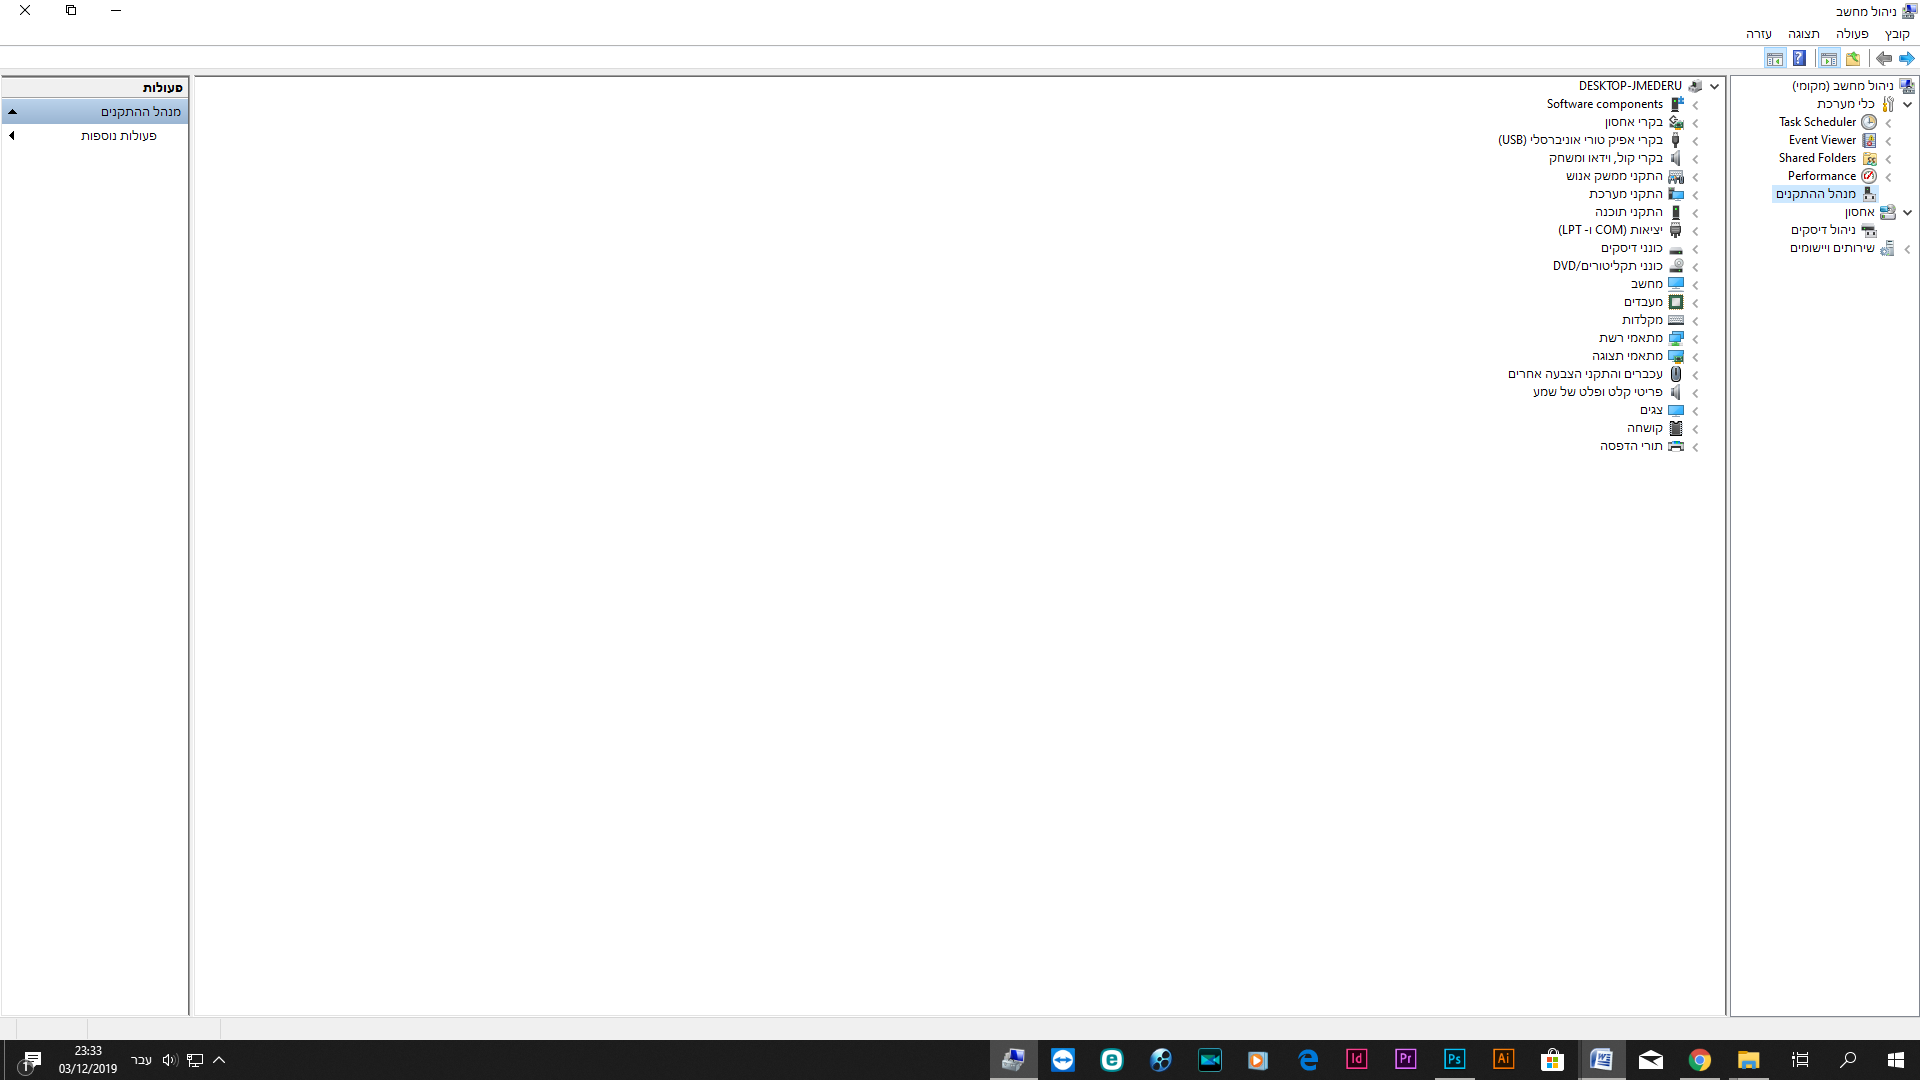
Task: Open the קובץ menu
Action: (1897, 34)
